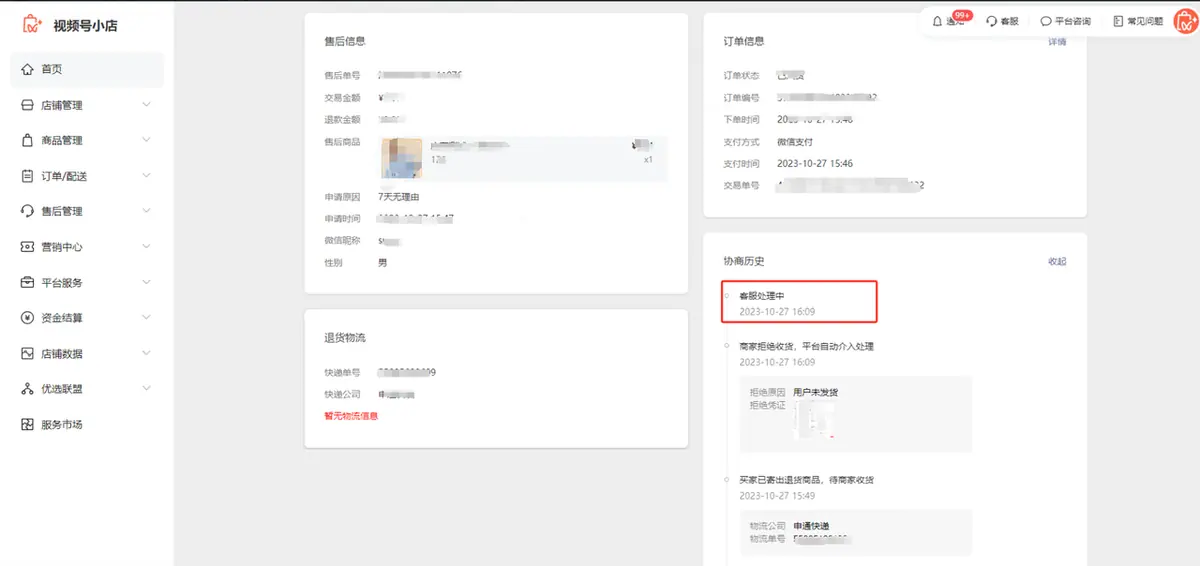Open the 店铺管理 store icon in sidebar
1200x566 pixels.
tap(28, 105)
